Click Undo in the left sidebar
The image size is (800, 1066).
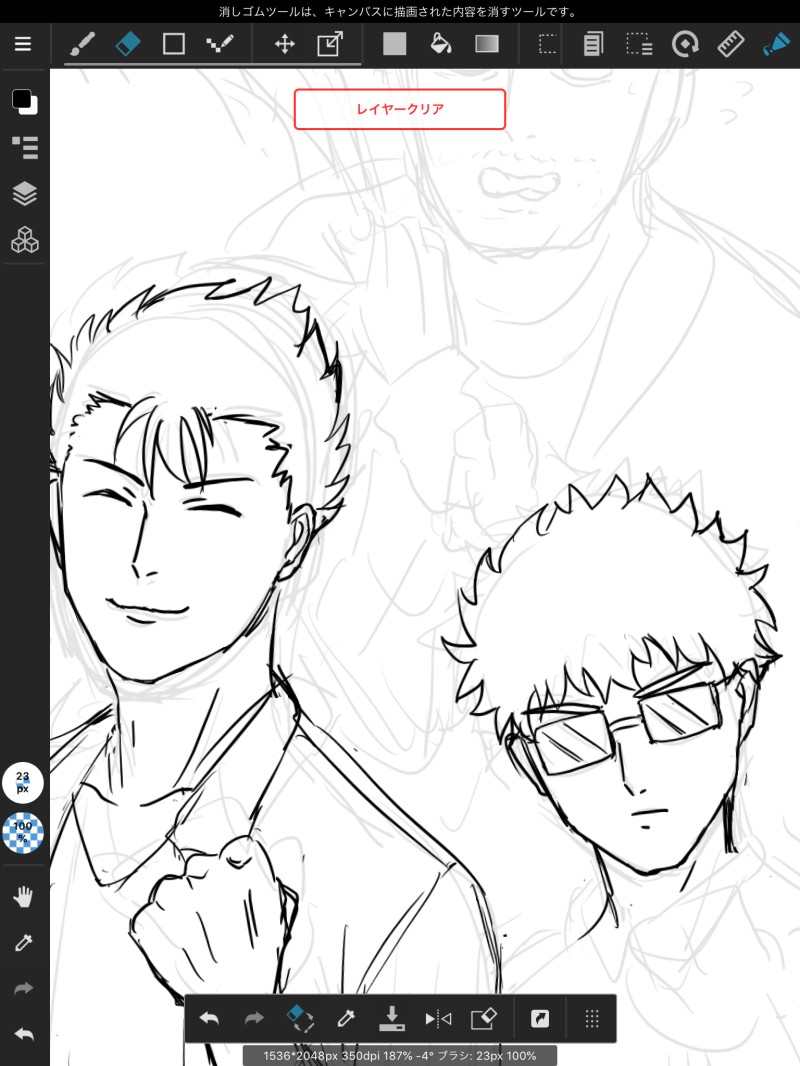[23, 1034]
